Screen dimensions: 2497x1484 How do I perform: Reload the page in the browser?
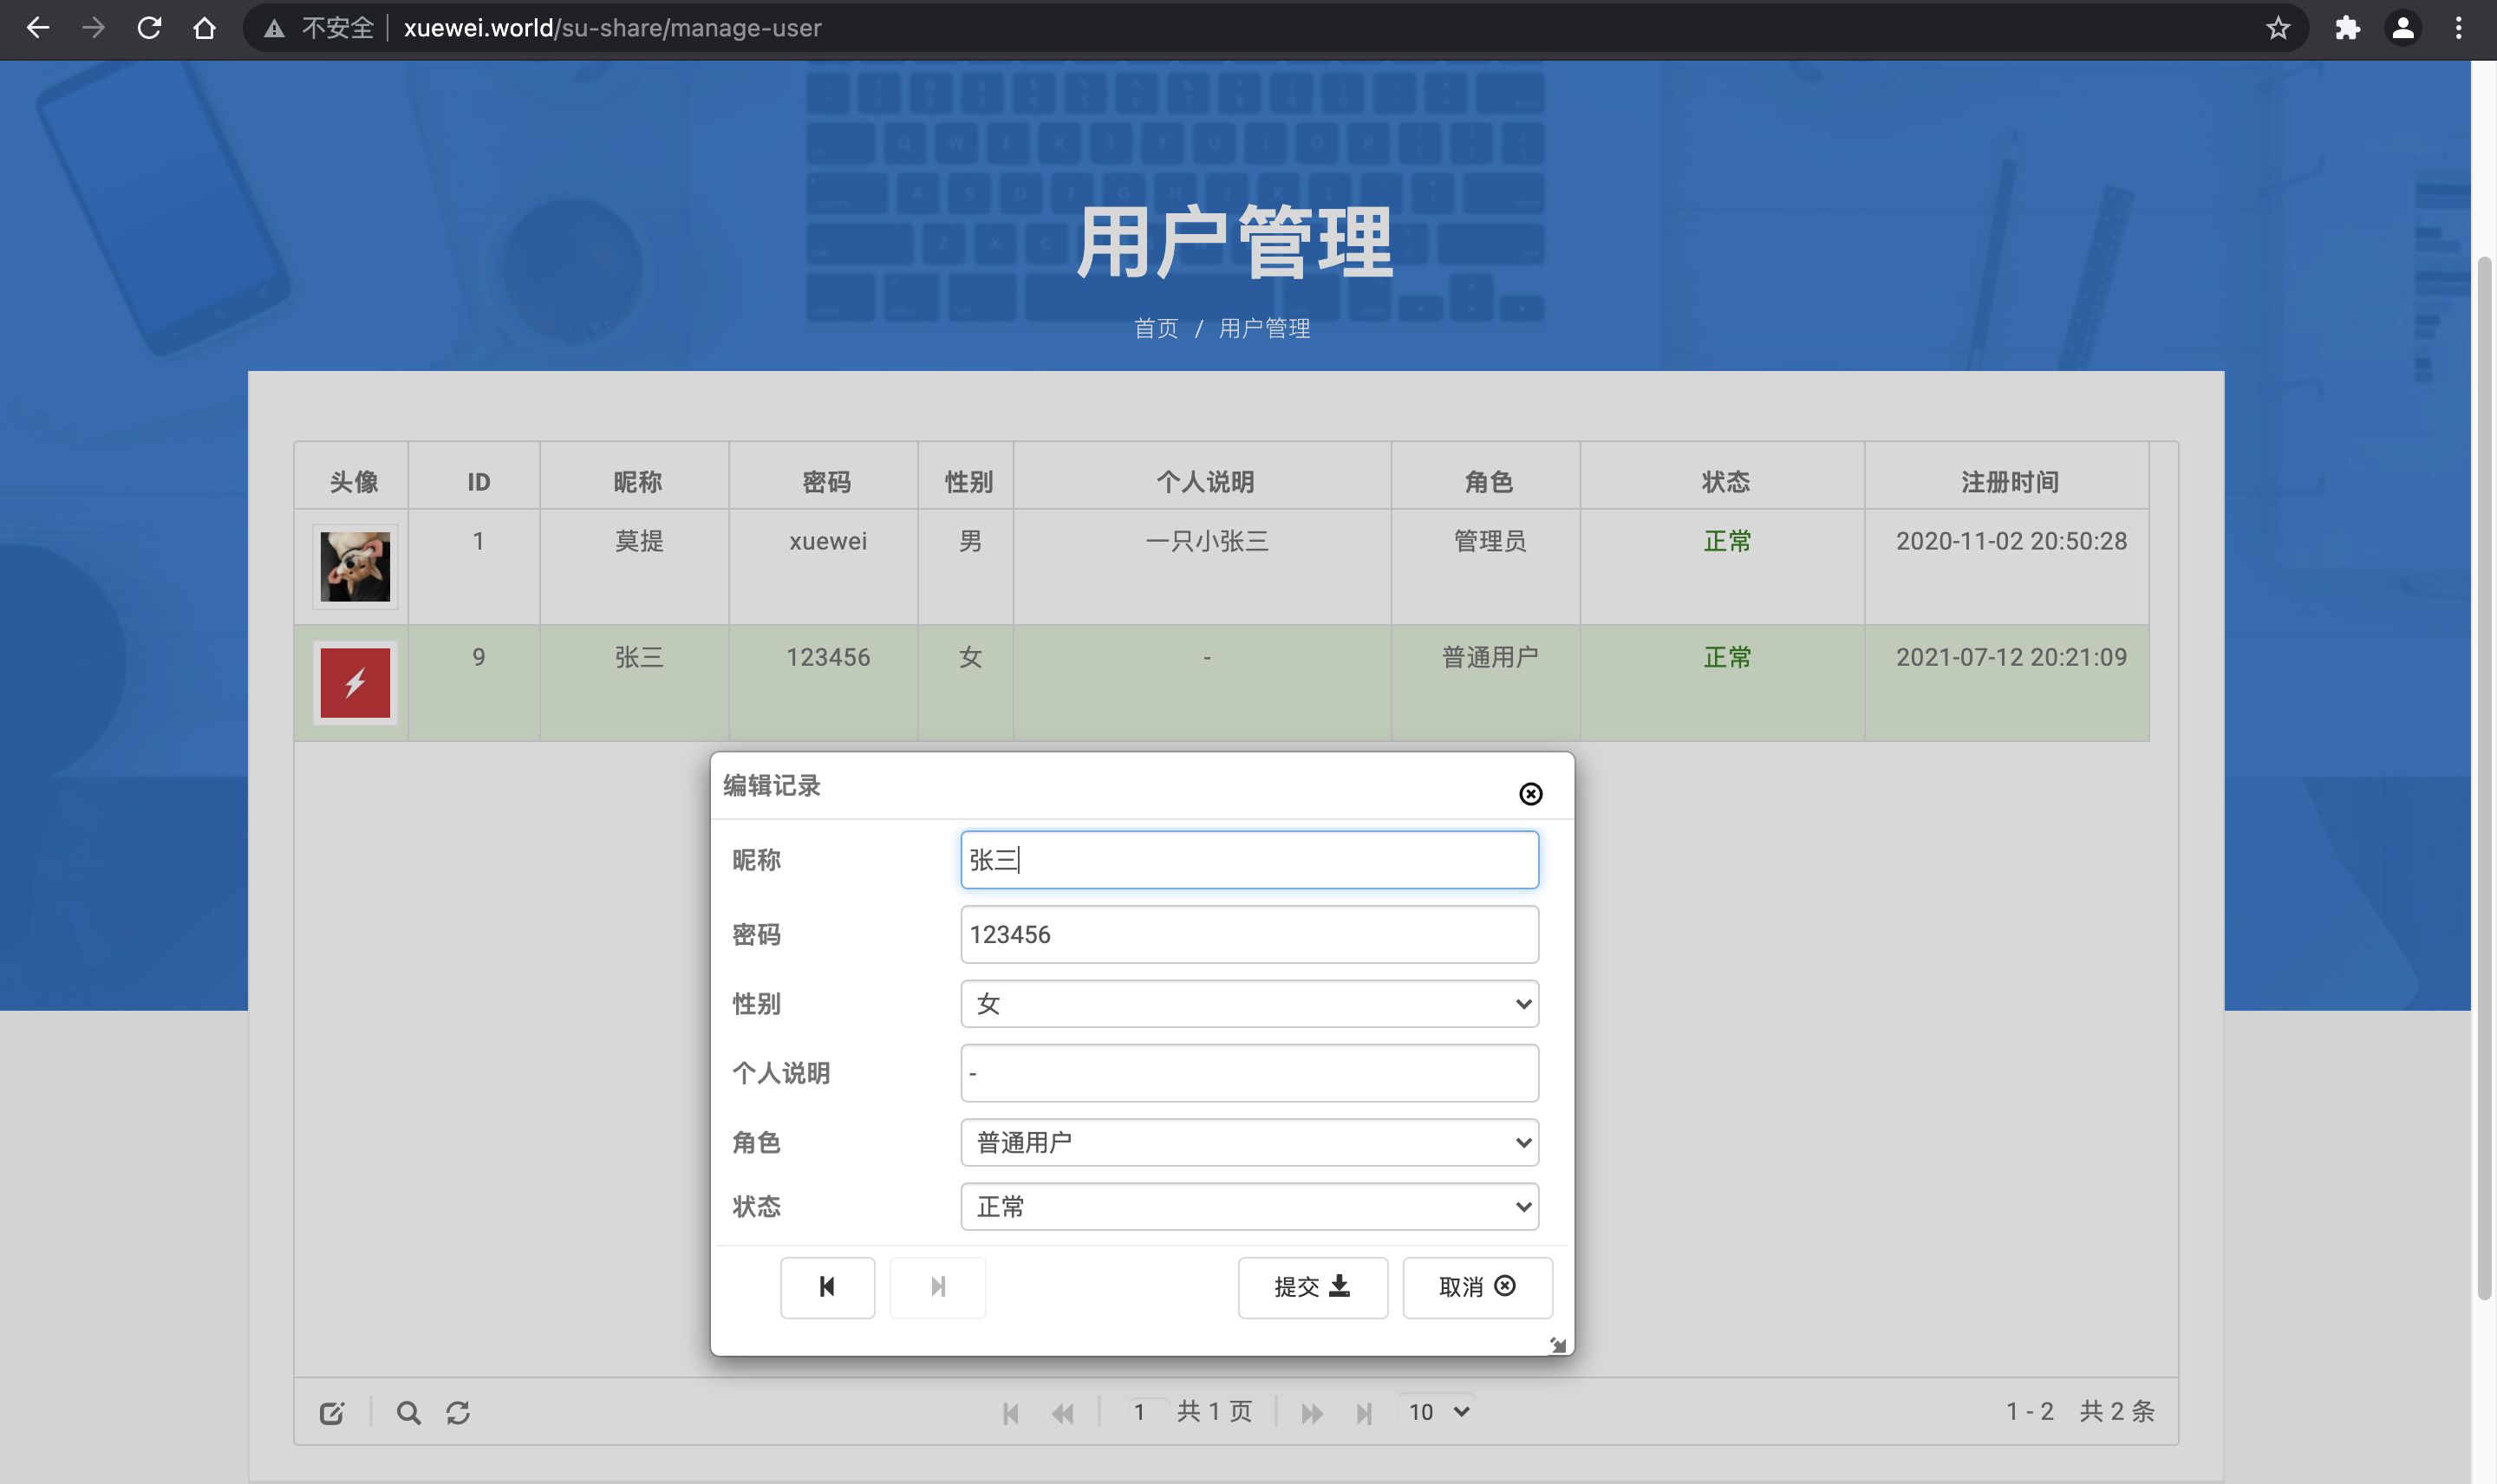click(x=149, y=28)
